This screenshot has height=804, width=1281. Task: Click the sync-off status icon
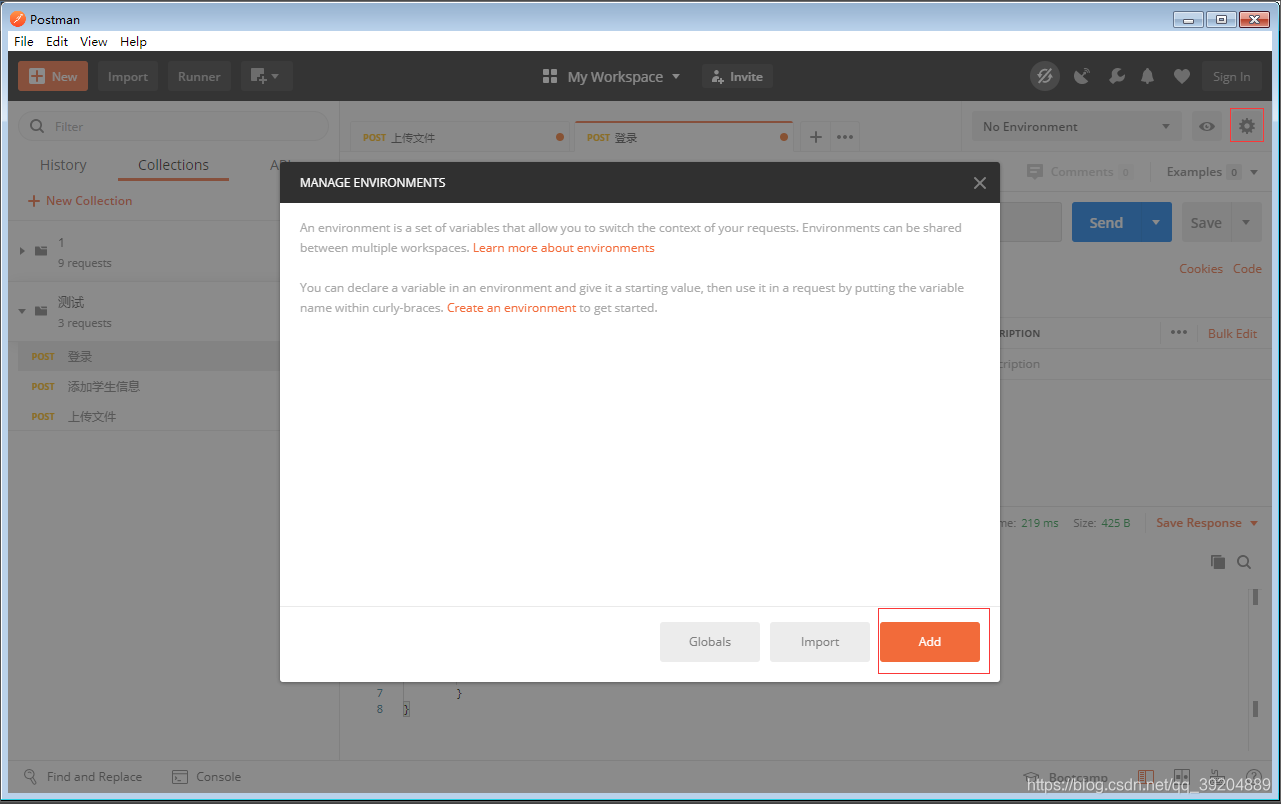coord(1045,76)
